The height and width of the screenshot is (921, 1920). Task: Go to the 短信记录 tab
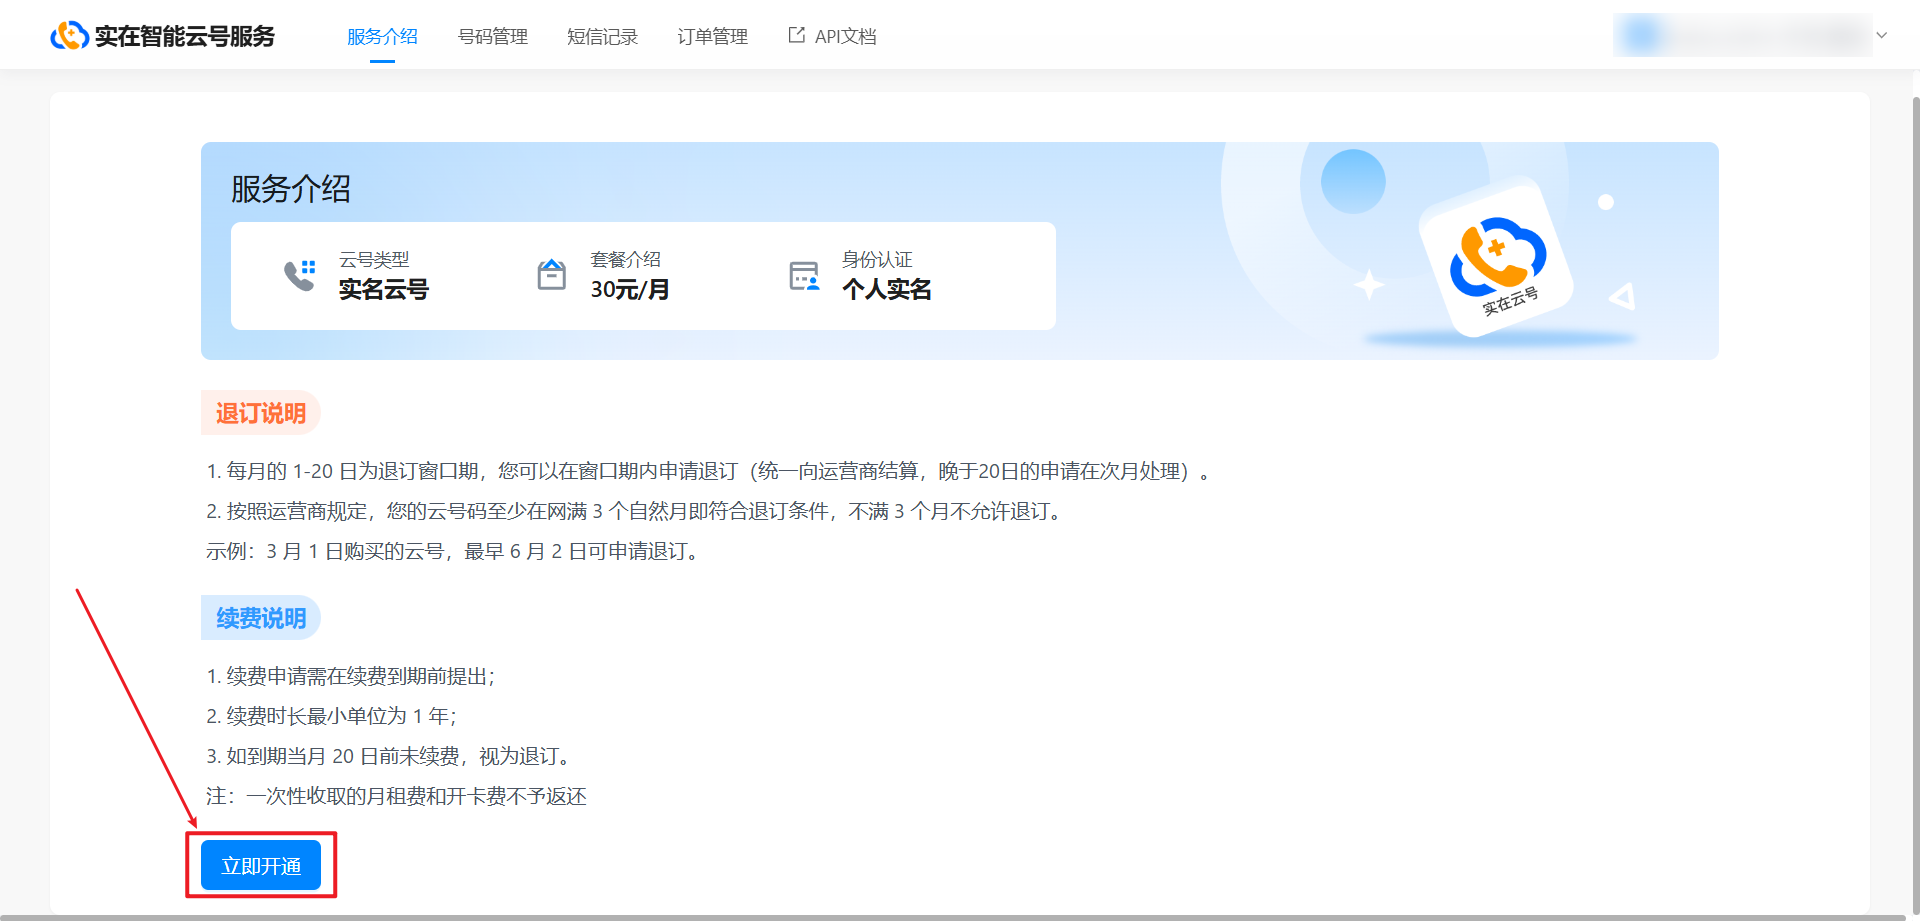[602, 37]
